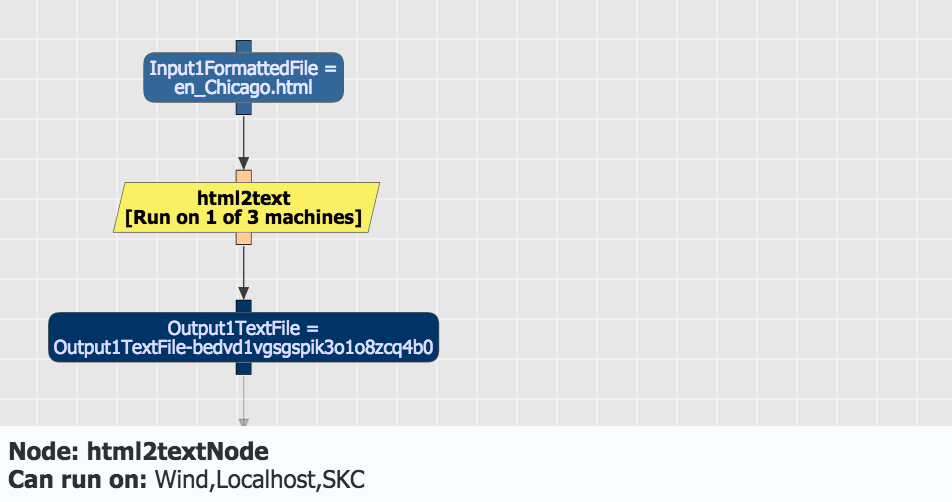Image resolution: width=952 pixels, height=502 pixels.
Task: Select the "Output1TextFile =" label line
Action: [243, 328]
